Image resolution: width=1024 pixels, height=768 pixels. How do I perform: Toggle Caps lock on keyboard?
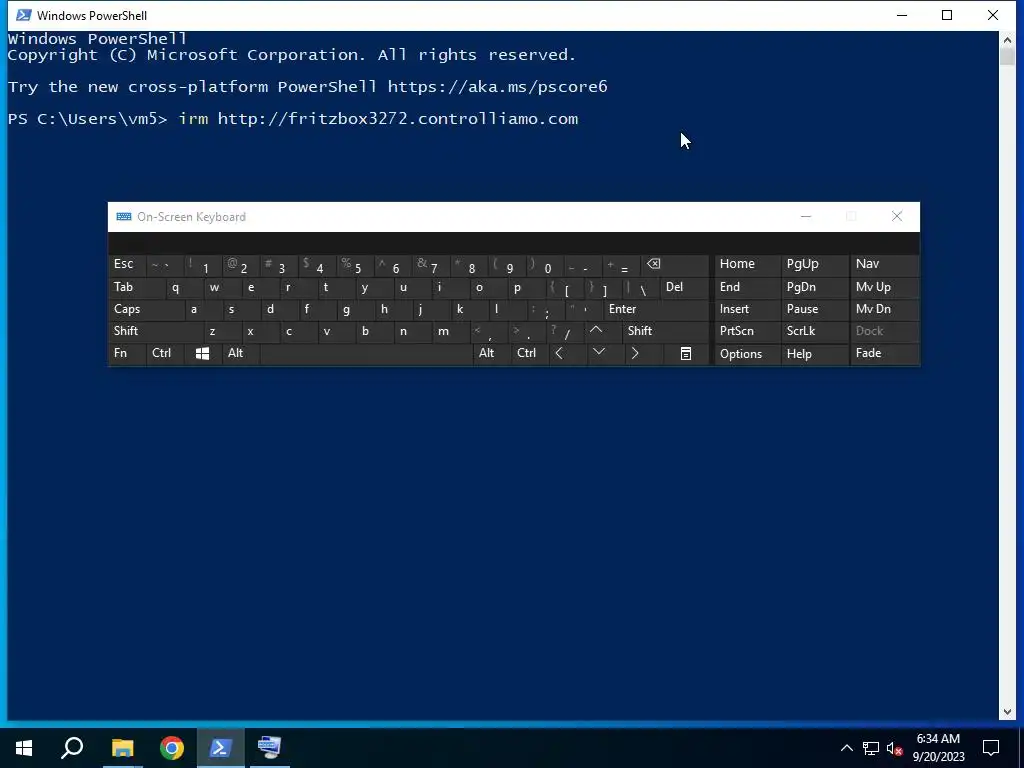(x=145, y=310)
